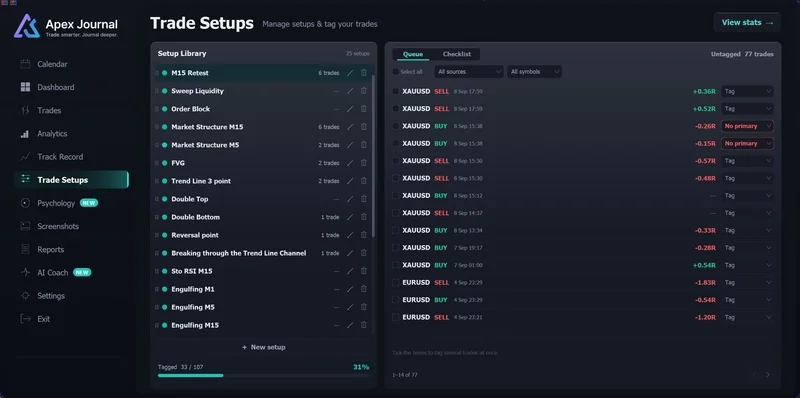Edit the Reversal point setup
800x398 pixels.
click(350, 235)
